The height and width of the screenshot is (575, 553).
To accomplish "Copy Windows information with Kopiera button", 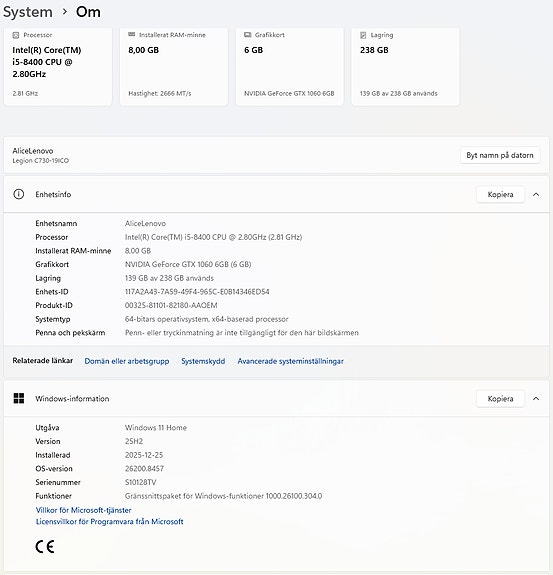I will coord(500,399).
